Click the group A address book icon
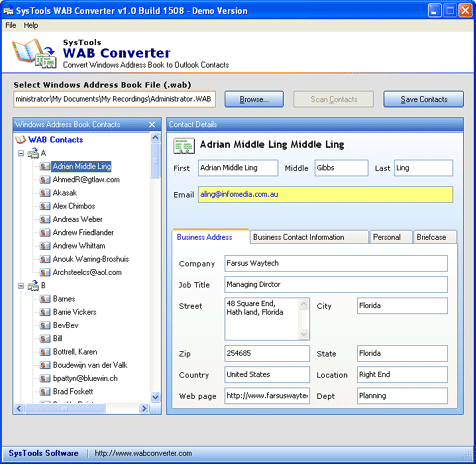Image resolution: width=476 pixels, height=465 pixels. point(33,153)
